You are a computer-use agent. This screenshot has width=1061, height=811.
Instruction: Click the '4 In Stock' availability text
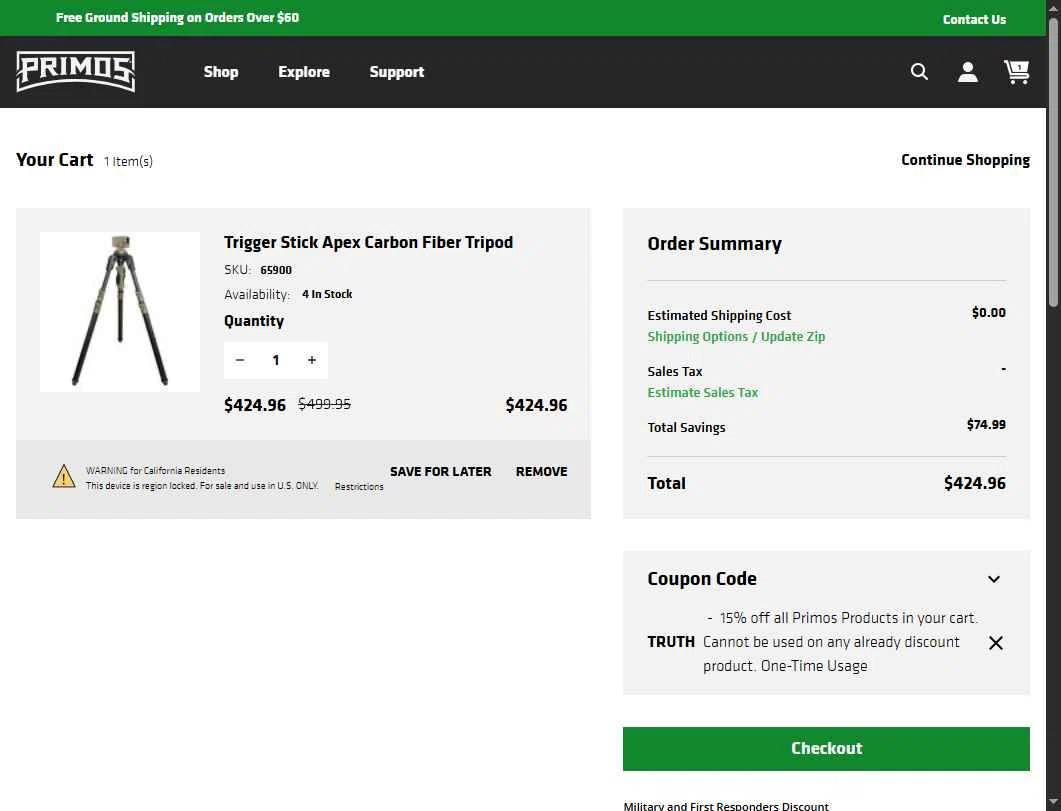327,294
